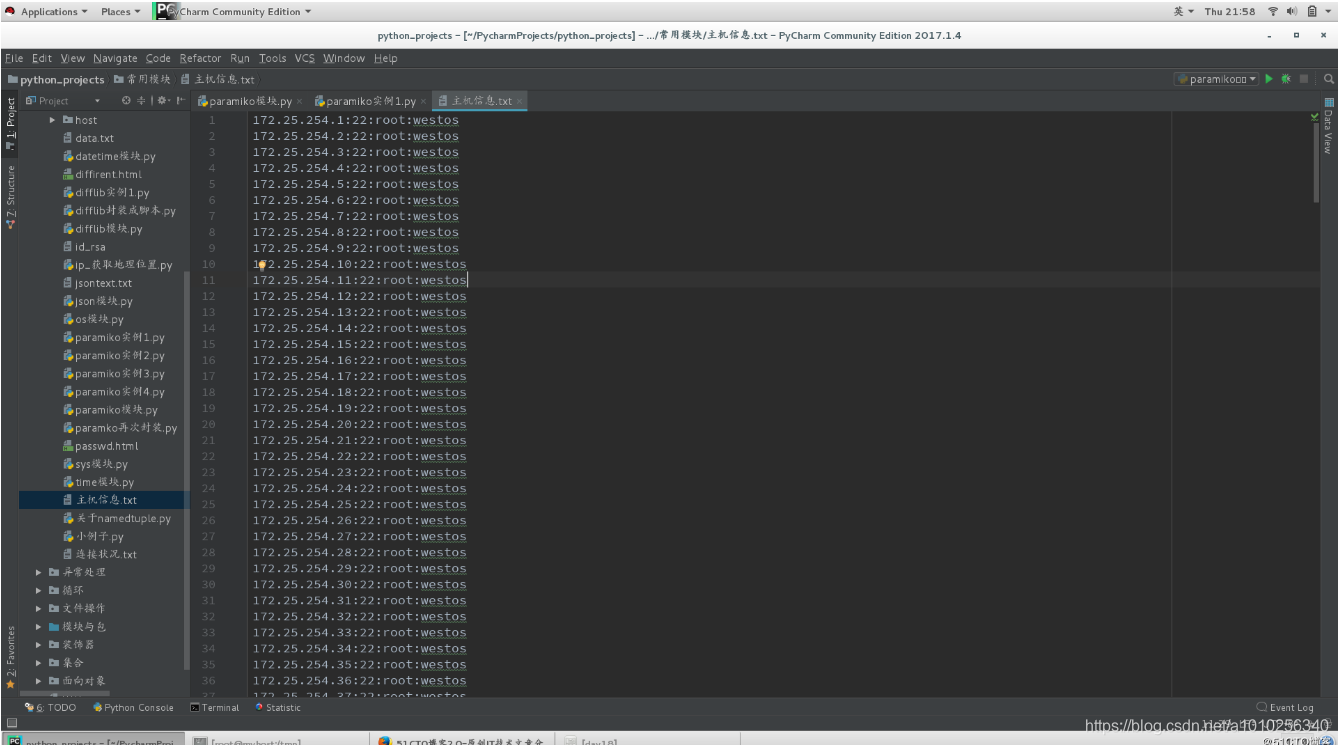
Task: Run the paramiko script with green Run icon
Action: click(x=1269, y=79)
